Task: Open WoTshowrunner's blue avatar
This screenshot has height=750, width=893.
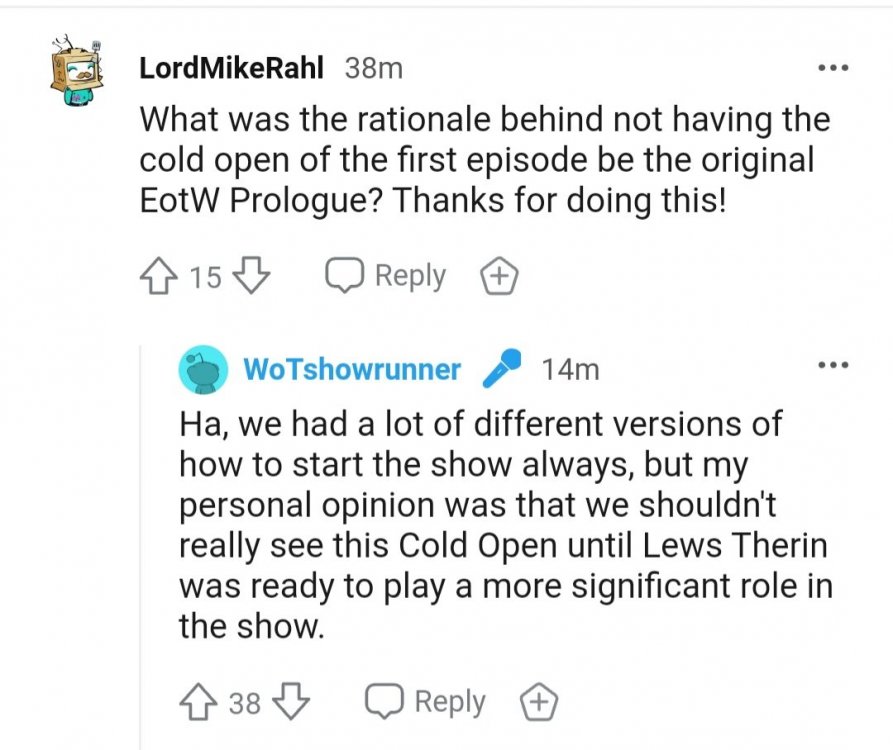Action: (x=203, y=370)
